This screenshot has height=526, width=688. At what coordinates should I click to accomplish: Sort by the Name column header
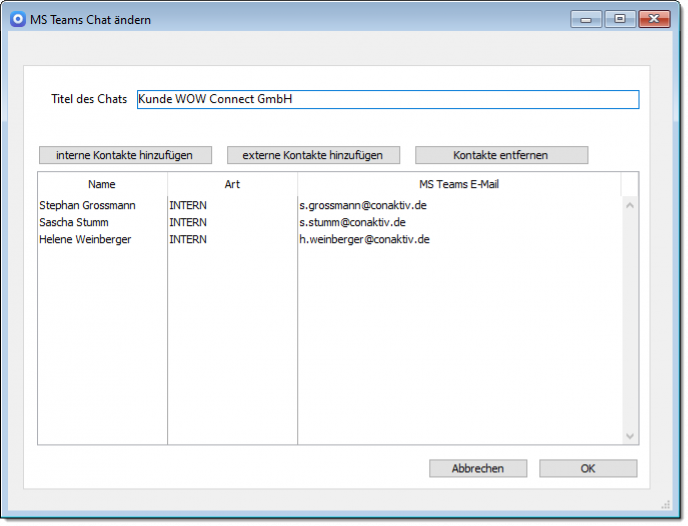102,184
